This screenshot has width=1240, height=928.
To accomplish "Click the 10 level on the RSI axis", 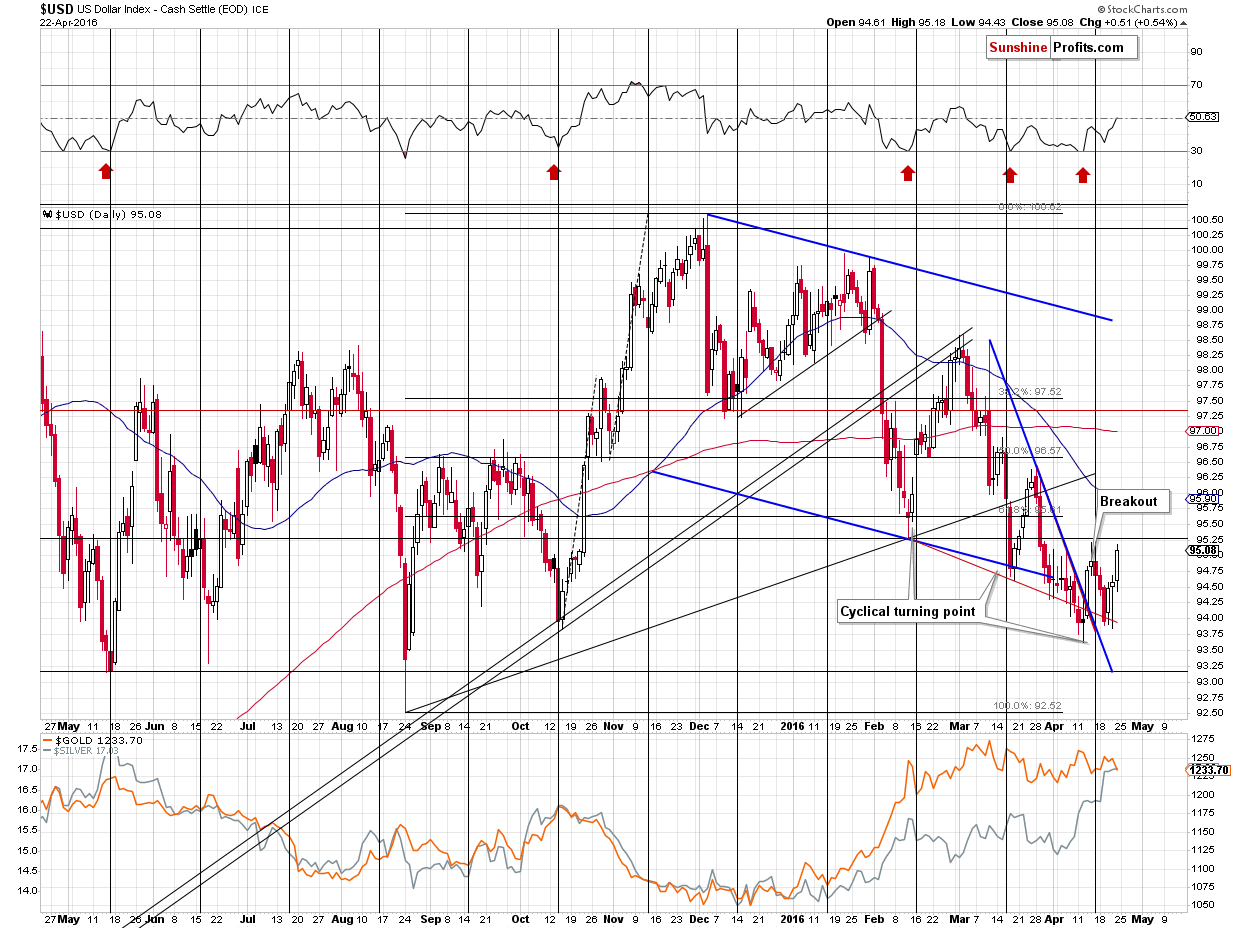I will (x=1195, y=184).
